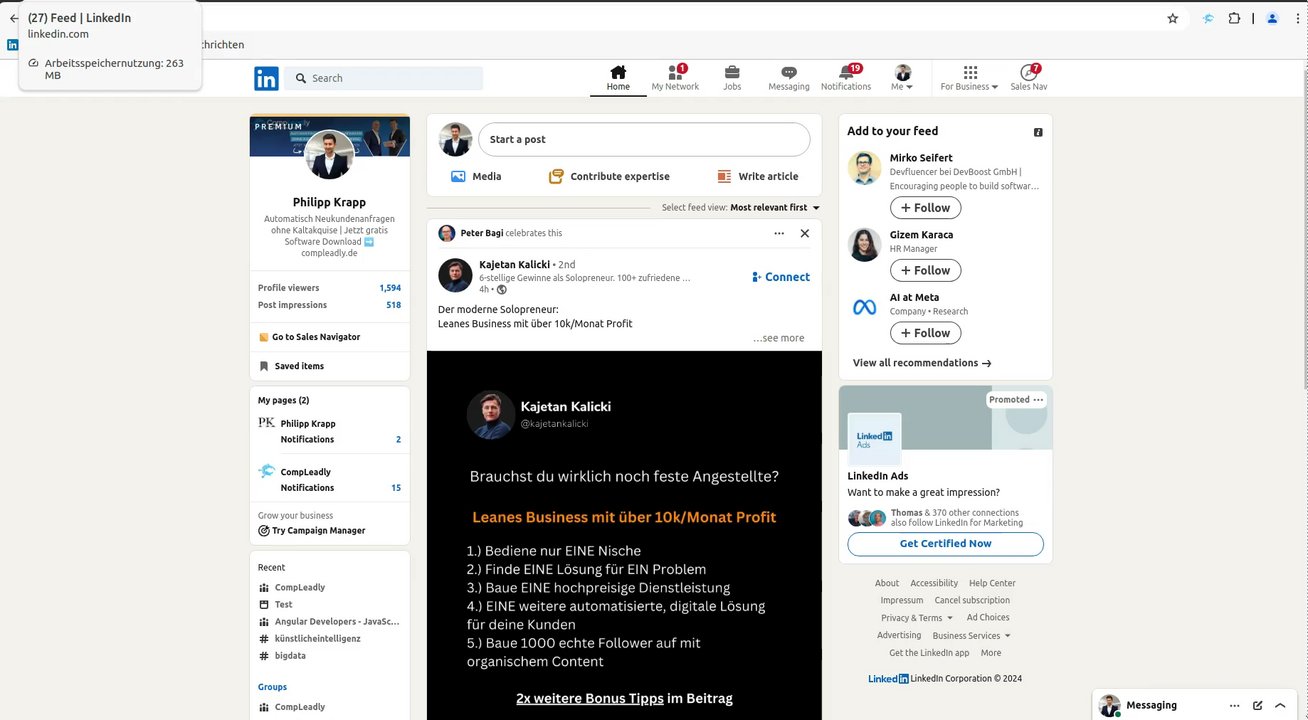This screenshot has height=720, width=1308.
Task: Go to Sales Navigator link
Action: (309, 337)
